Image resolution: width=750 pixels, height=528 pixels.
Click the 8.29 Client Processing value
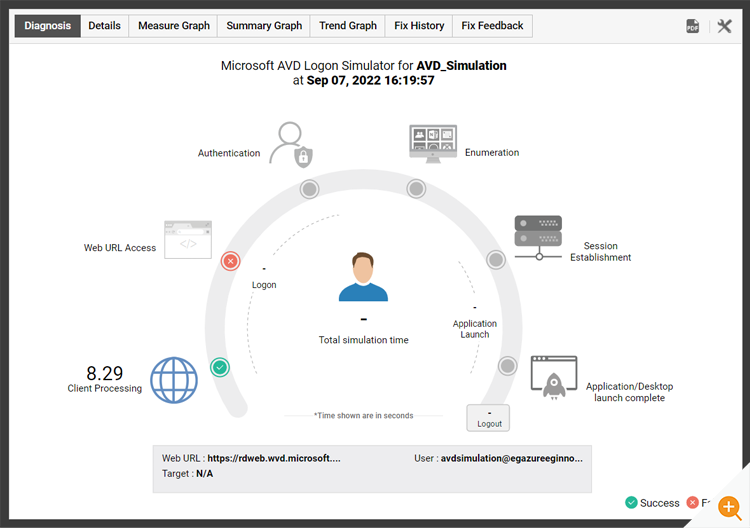coord(105,373)
